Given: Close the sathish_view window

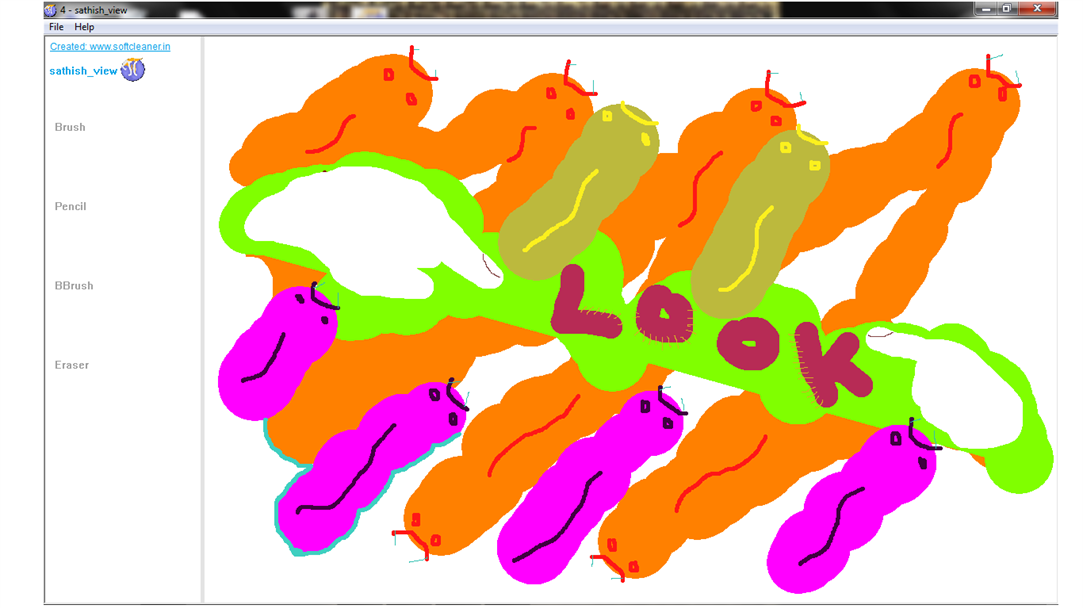Looking at the screenshot, I should [1037, 8].
